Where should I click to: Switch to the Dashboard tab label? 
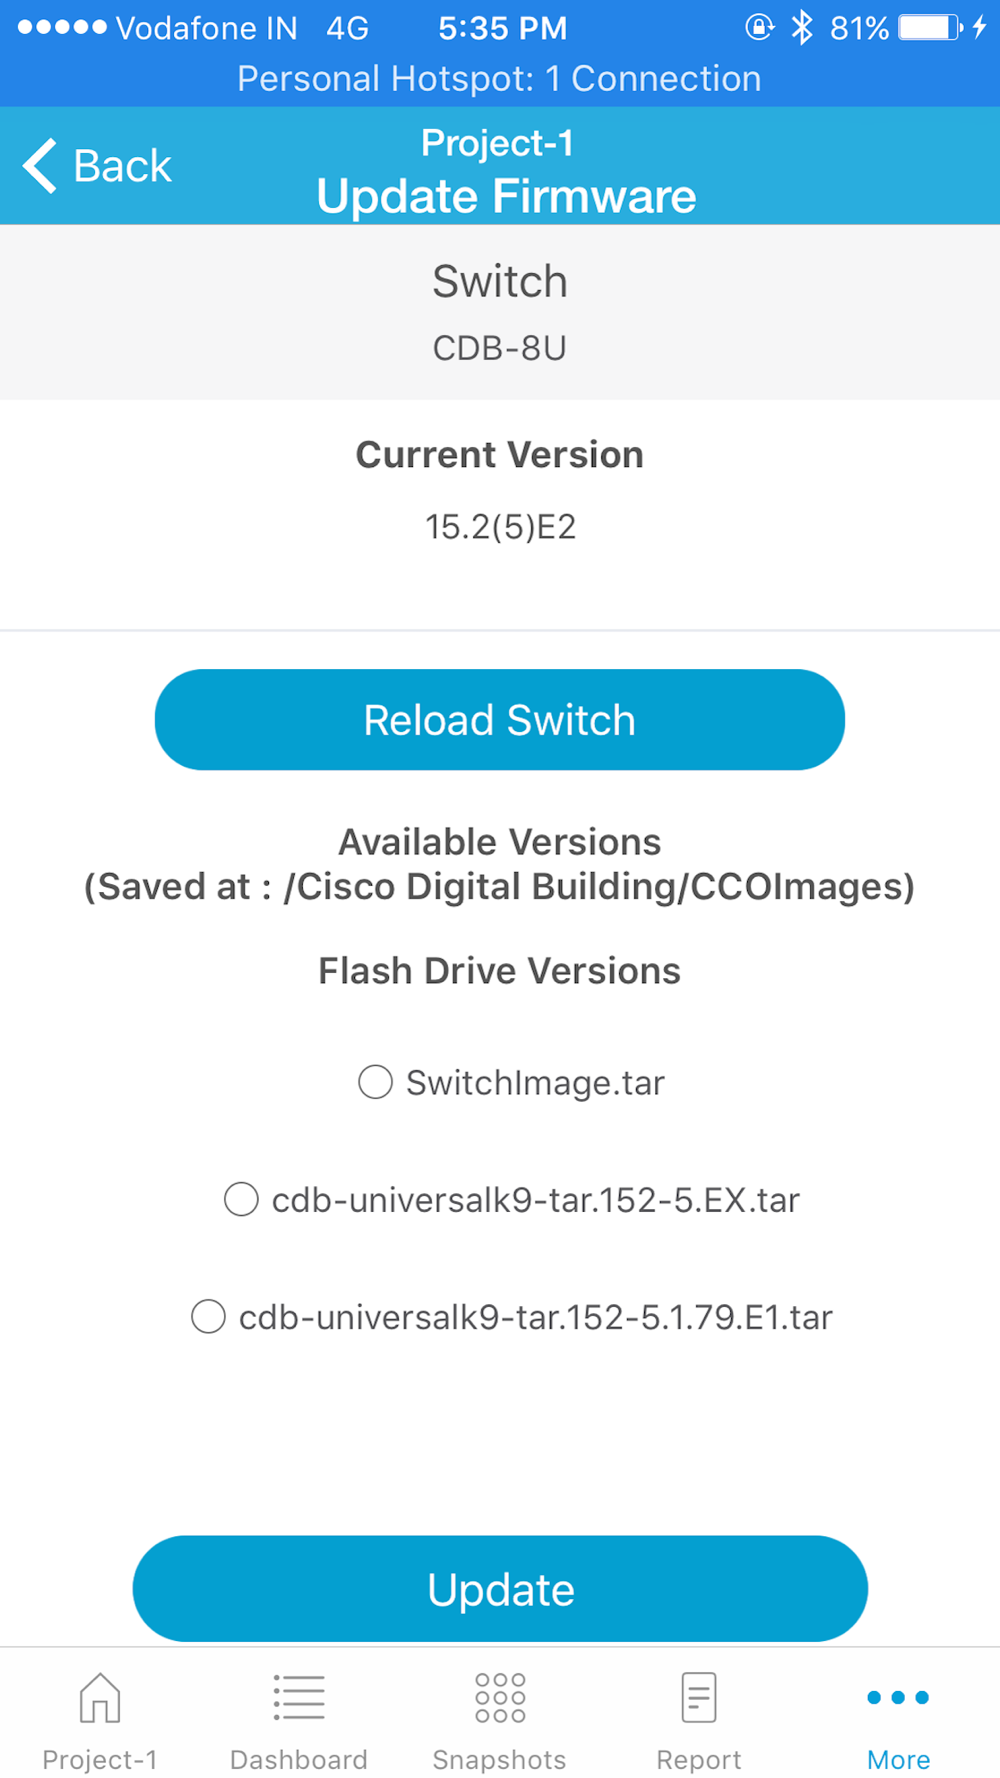[x=299, y=1759]
